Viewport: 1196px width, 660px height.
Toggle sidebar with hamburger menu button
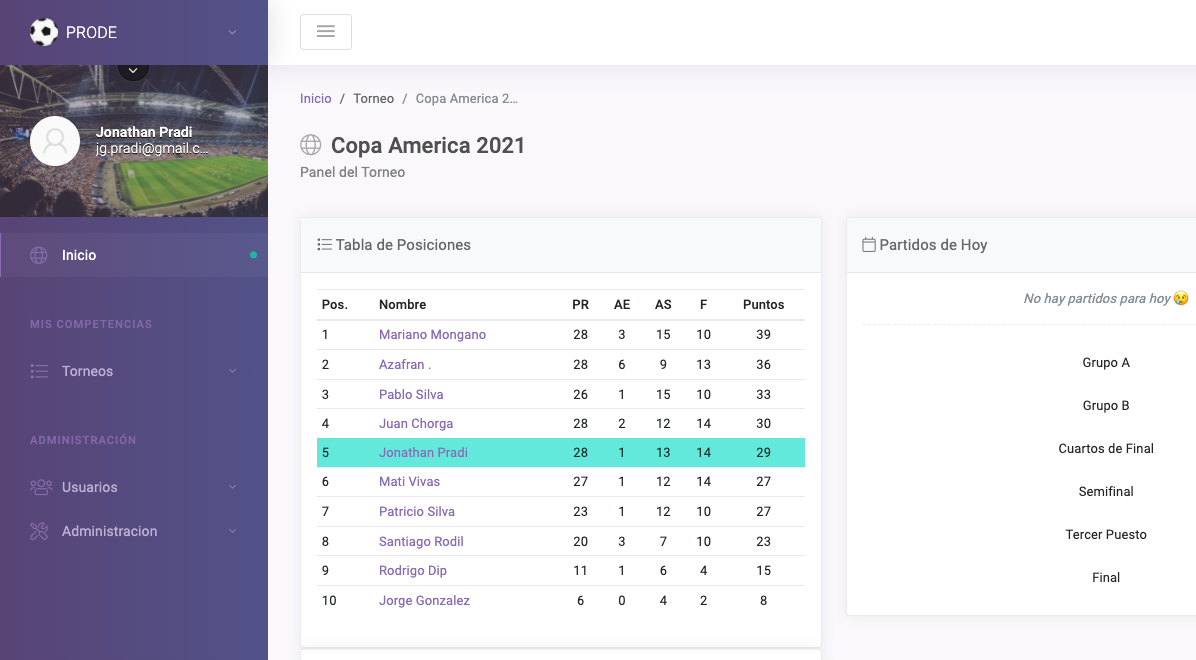(325, 32)
